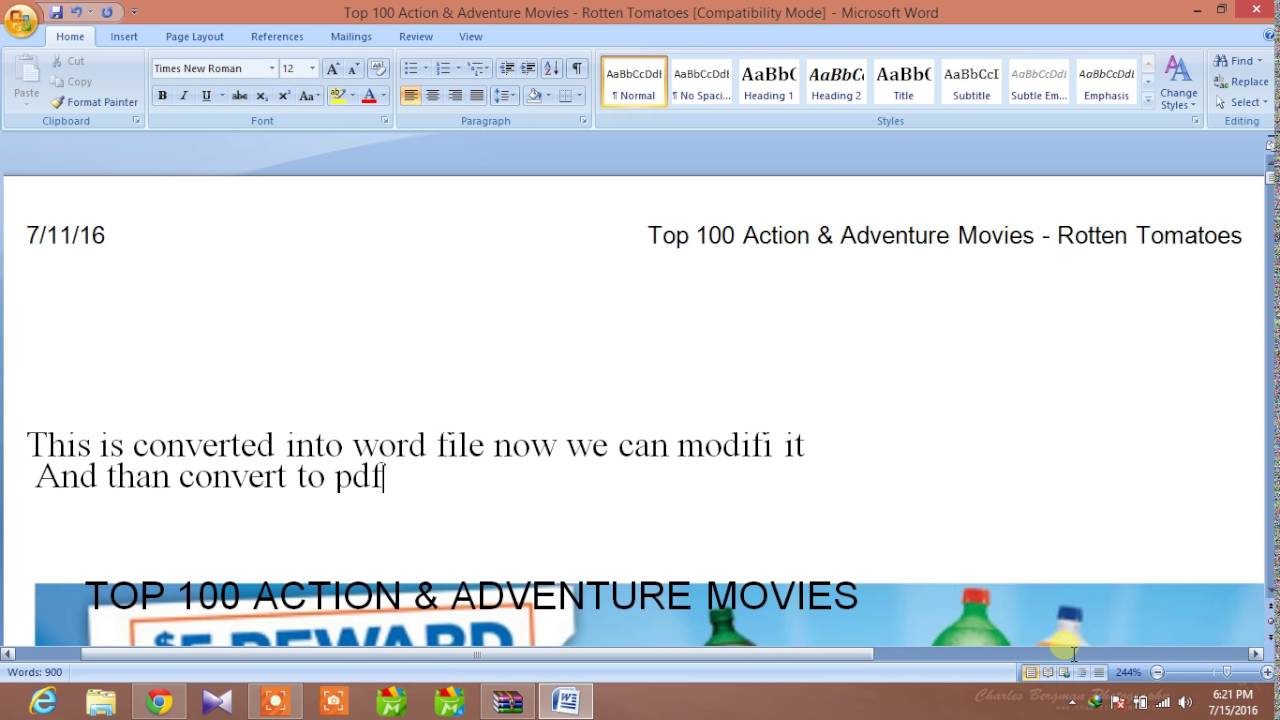
Task: Open the References tab
Action: [277, 36]
